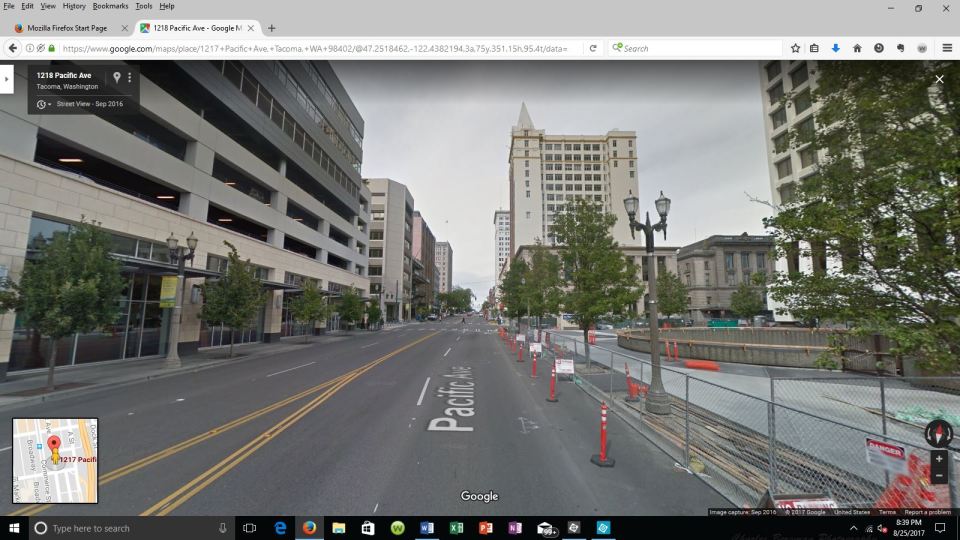Open Microsoft Word from the taskbar
960x540 pixels.
427,528
